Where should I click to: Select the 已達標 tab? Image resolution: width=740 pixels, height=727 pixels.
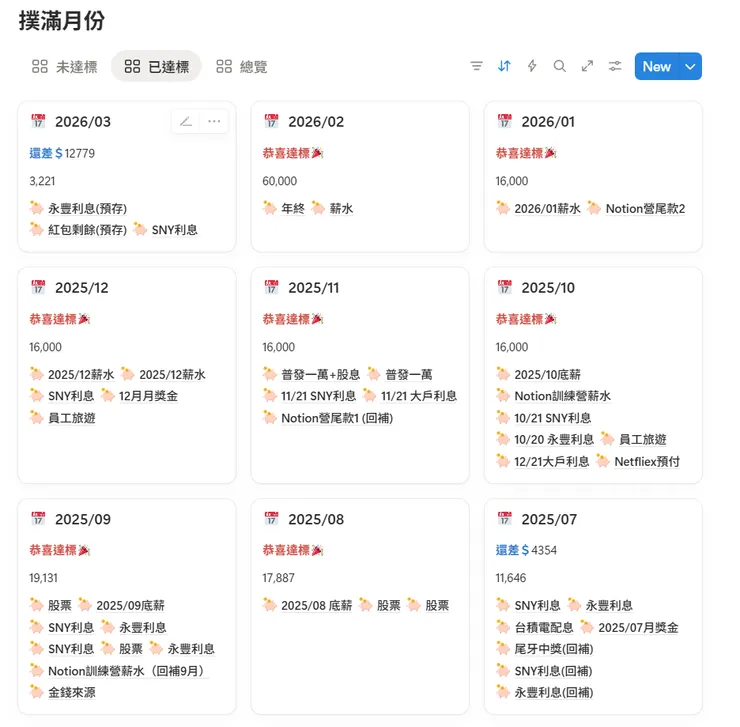pyautogui.click(x=157, y=67)
